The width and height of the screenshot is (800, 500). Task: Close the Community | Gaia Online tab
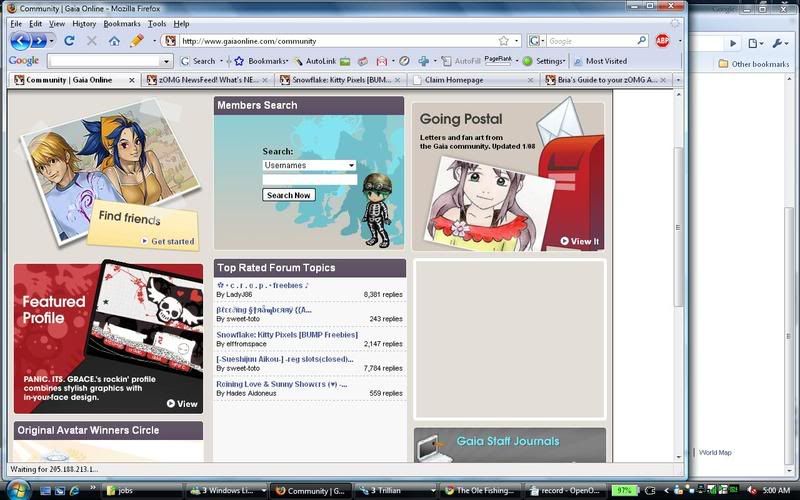[132, 80]
